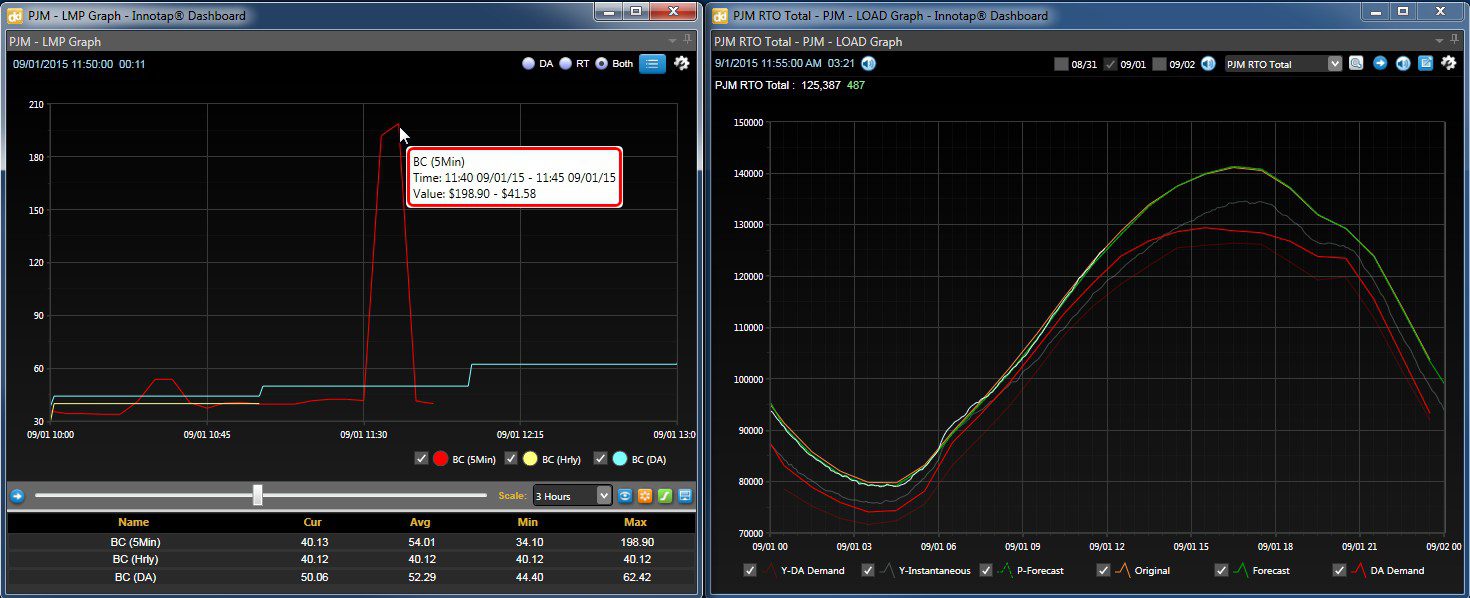Click DA Demand line legend icon
Viewport: 1470px width, 598px height.
point(1359,570)
